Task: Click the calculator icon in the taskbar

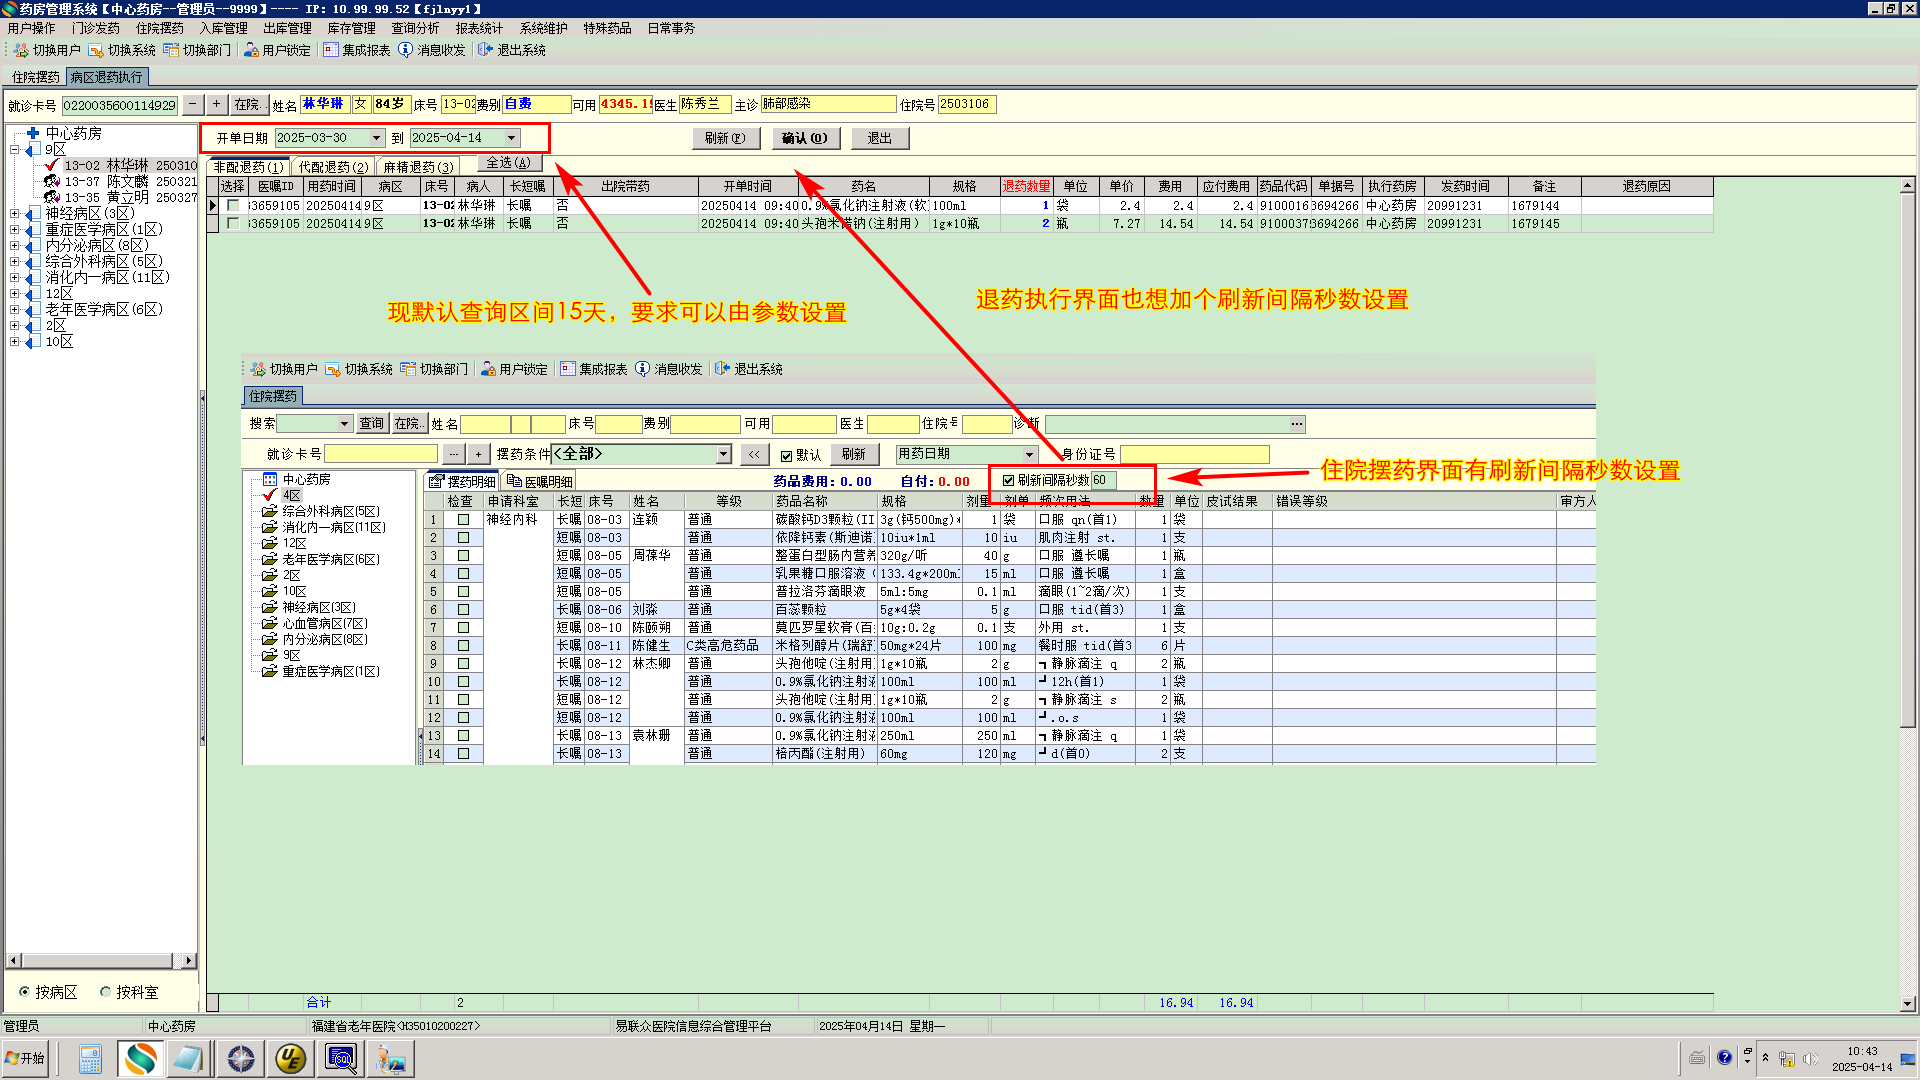Action: point(90,1058)
